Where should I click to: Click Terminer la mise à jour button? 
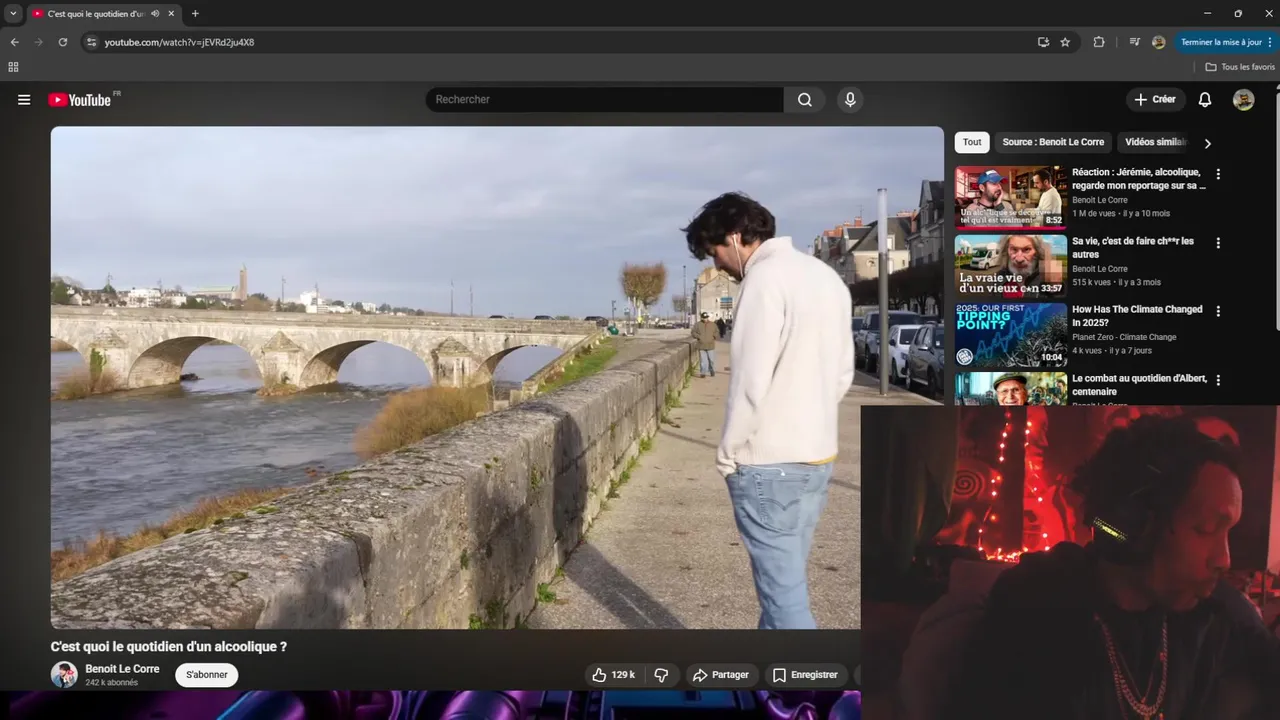(1221, 42)
